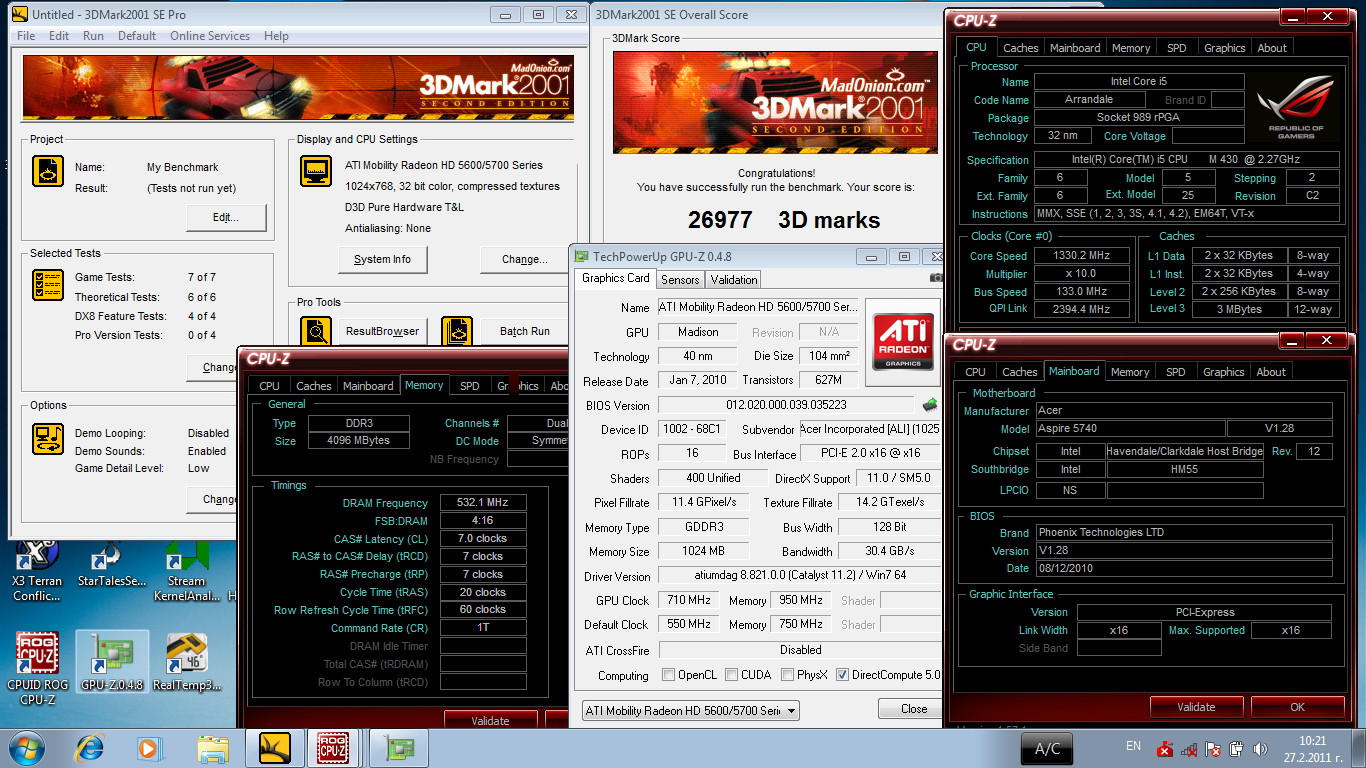The width and height of the screenshot is (1366, 768).
Task: Click the EN language indicator on taskbar
Action: click(x=1133, y=746)
